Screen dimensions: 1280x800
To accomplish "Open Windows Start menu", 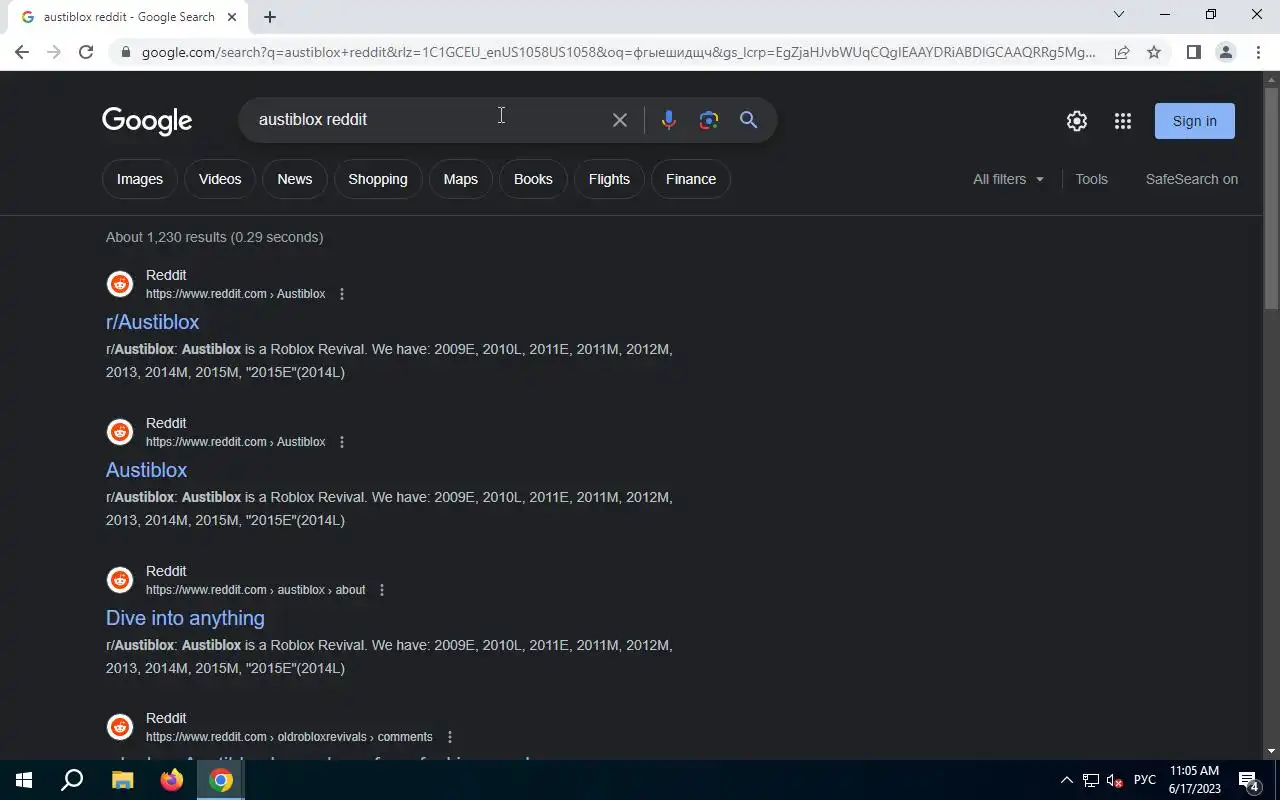I will click(24, 780).
